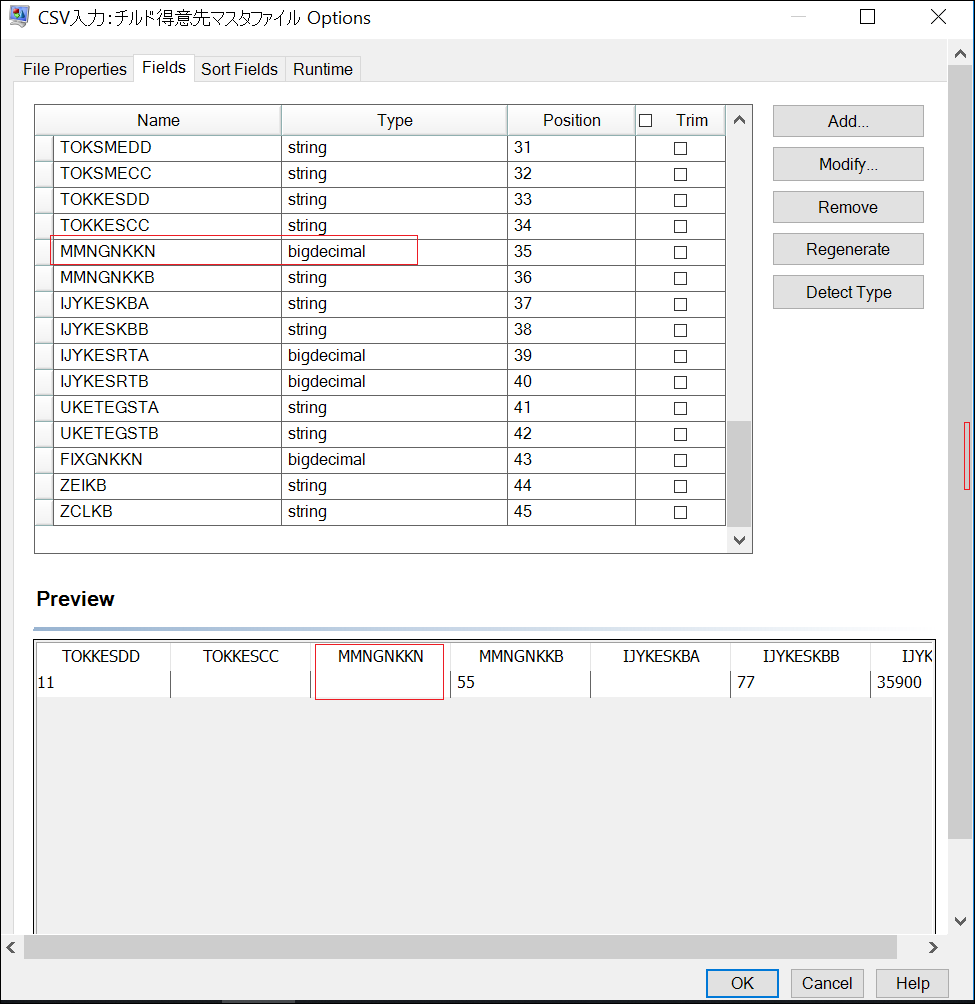Viewport: 975px width, 1004px height.
Task: Click the window scroll down arrow
Action: (x=961, y=922)
